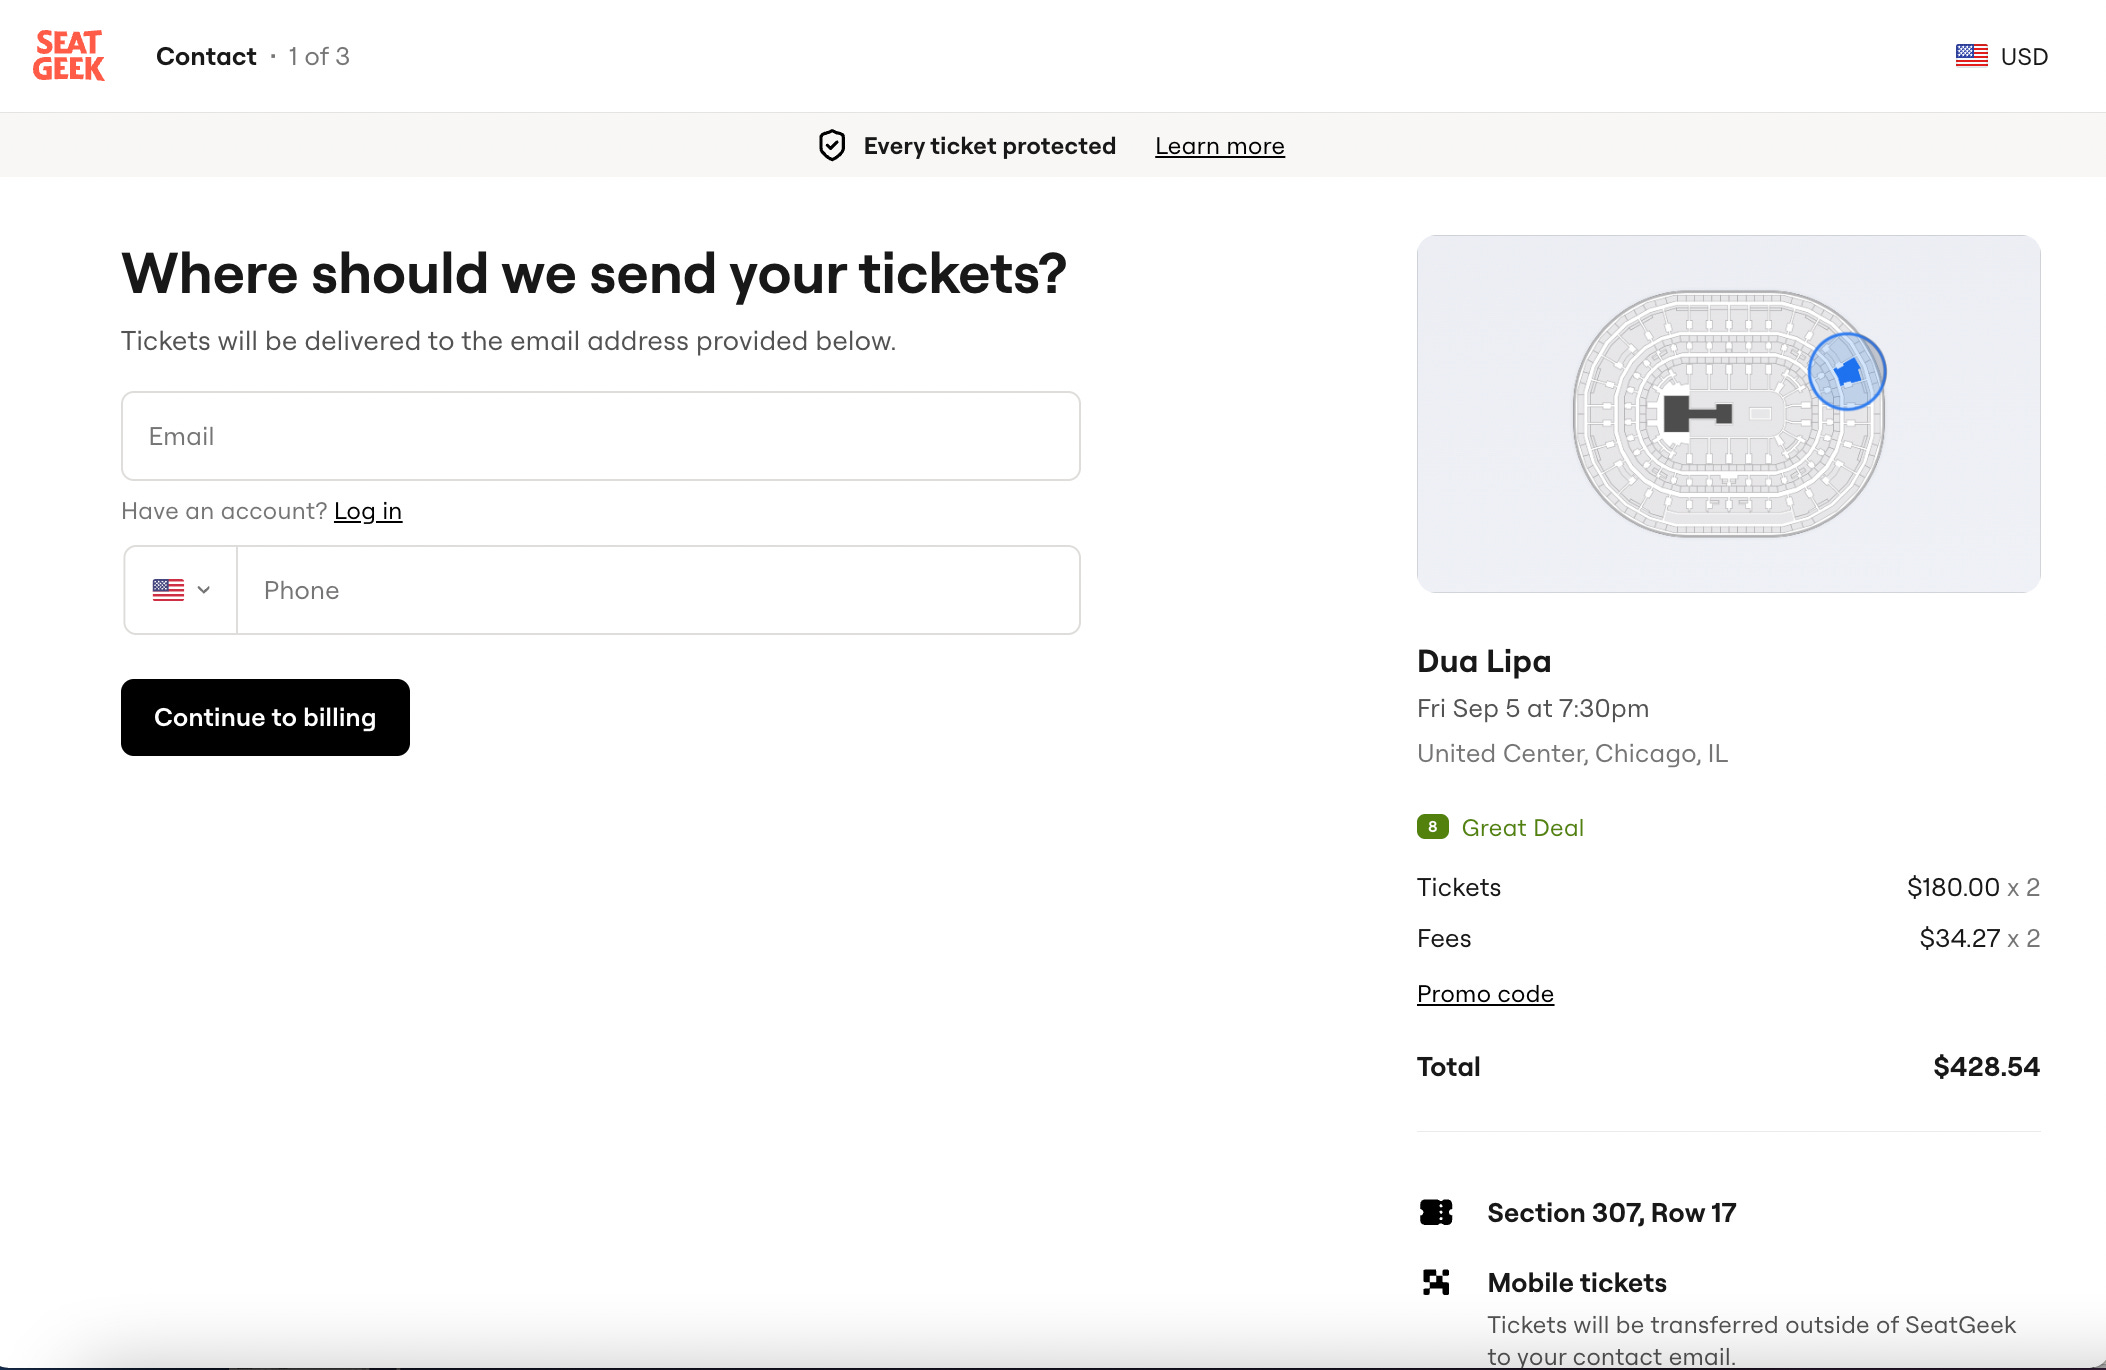Open the Learn more link
Screen dimensions: 2106x1370
[x=1219, y=146]
